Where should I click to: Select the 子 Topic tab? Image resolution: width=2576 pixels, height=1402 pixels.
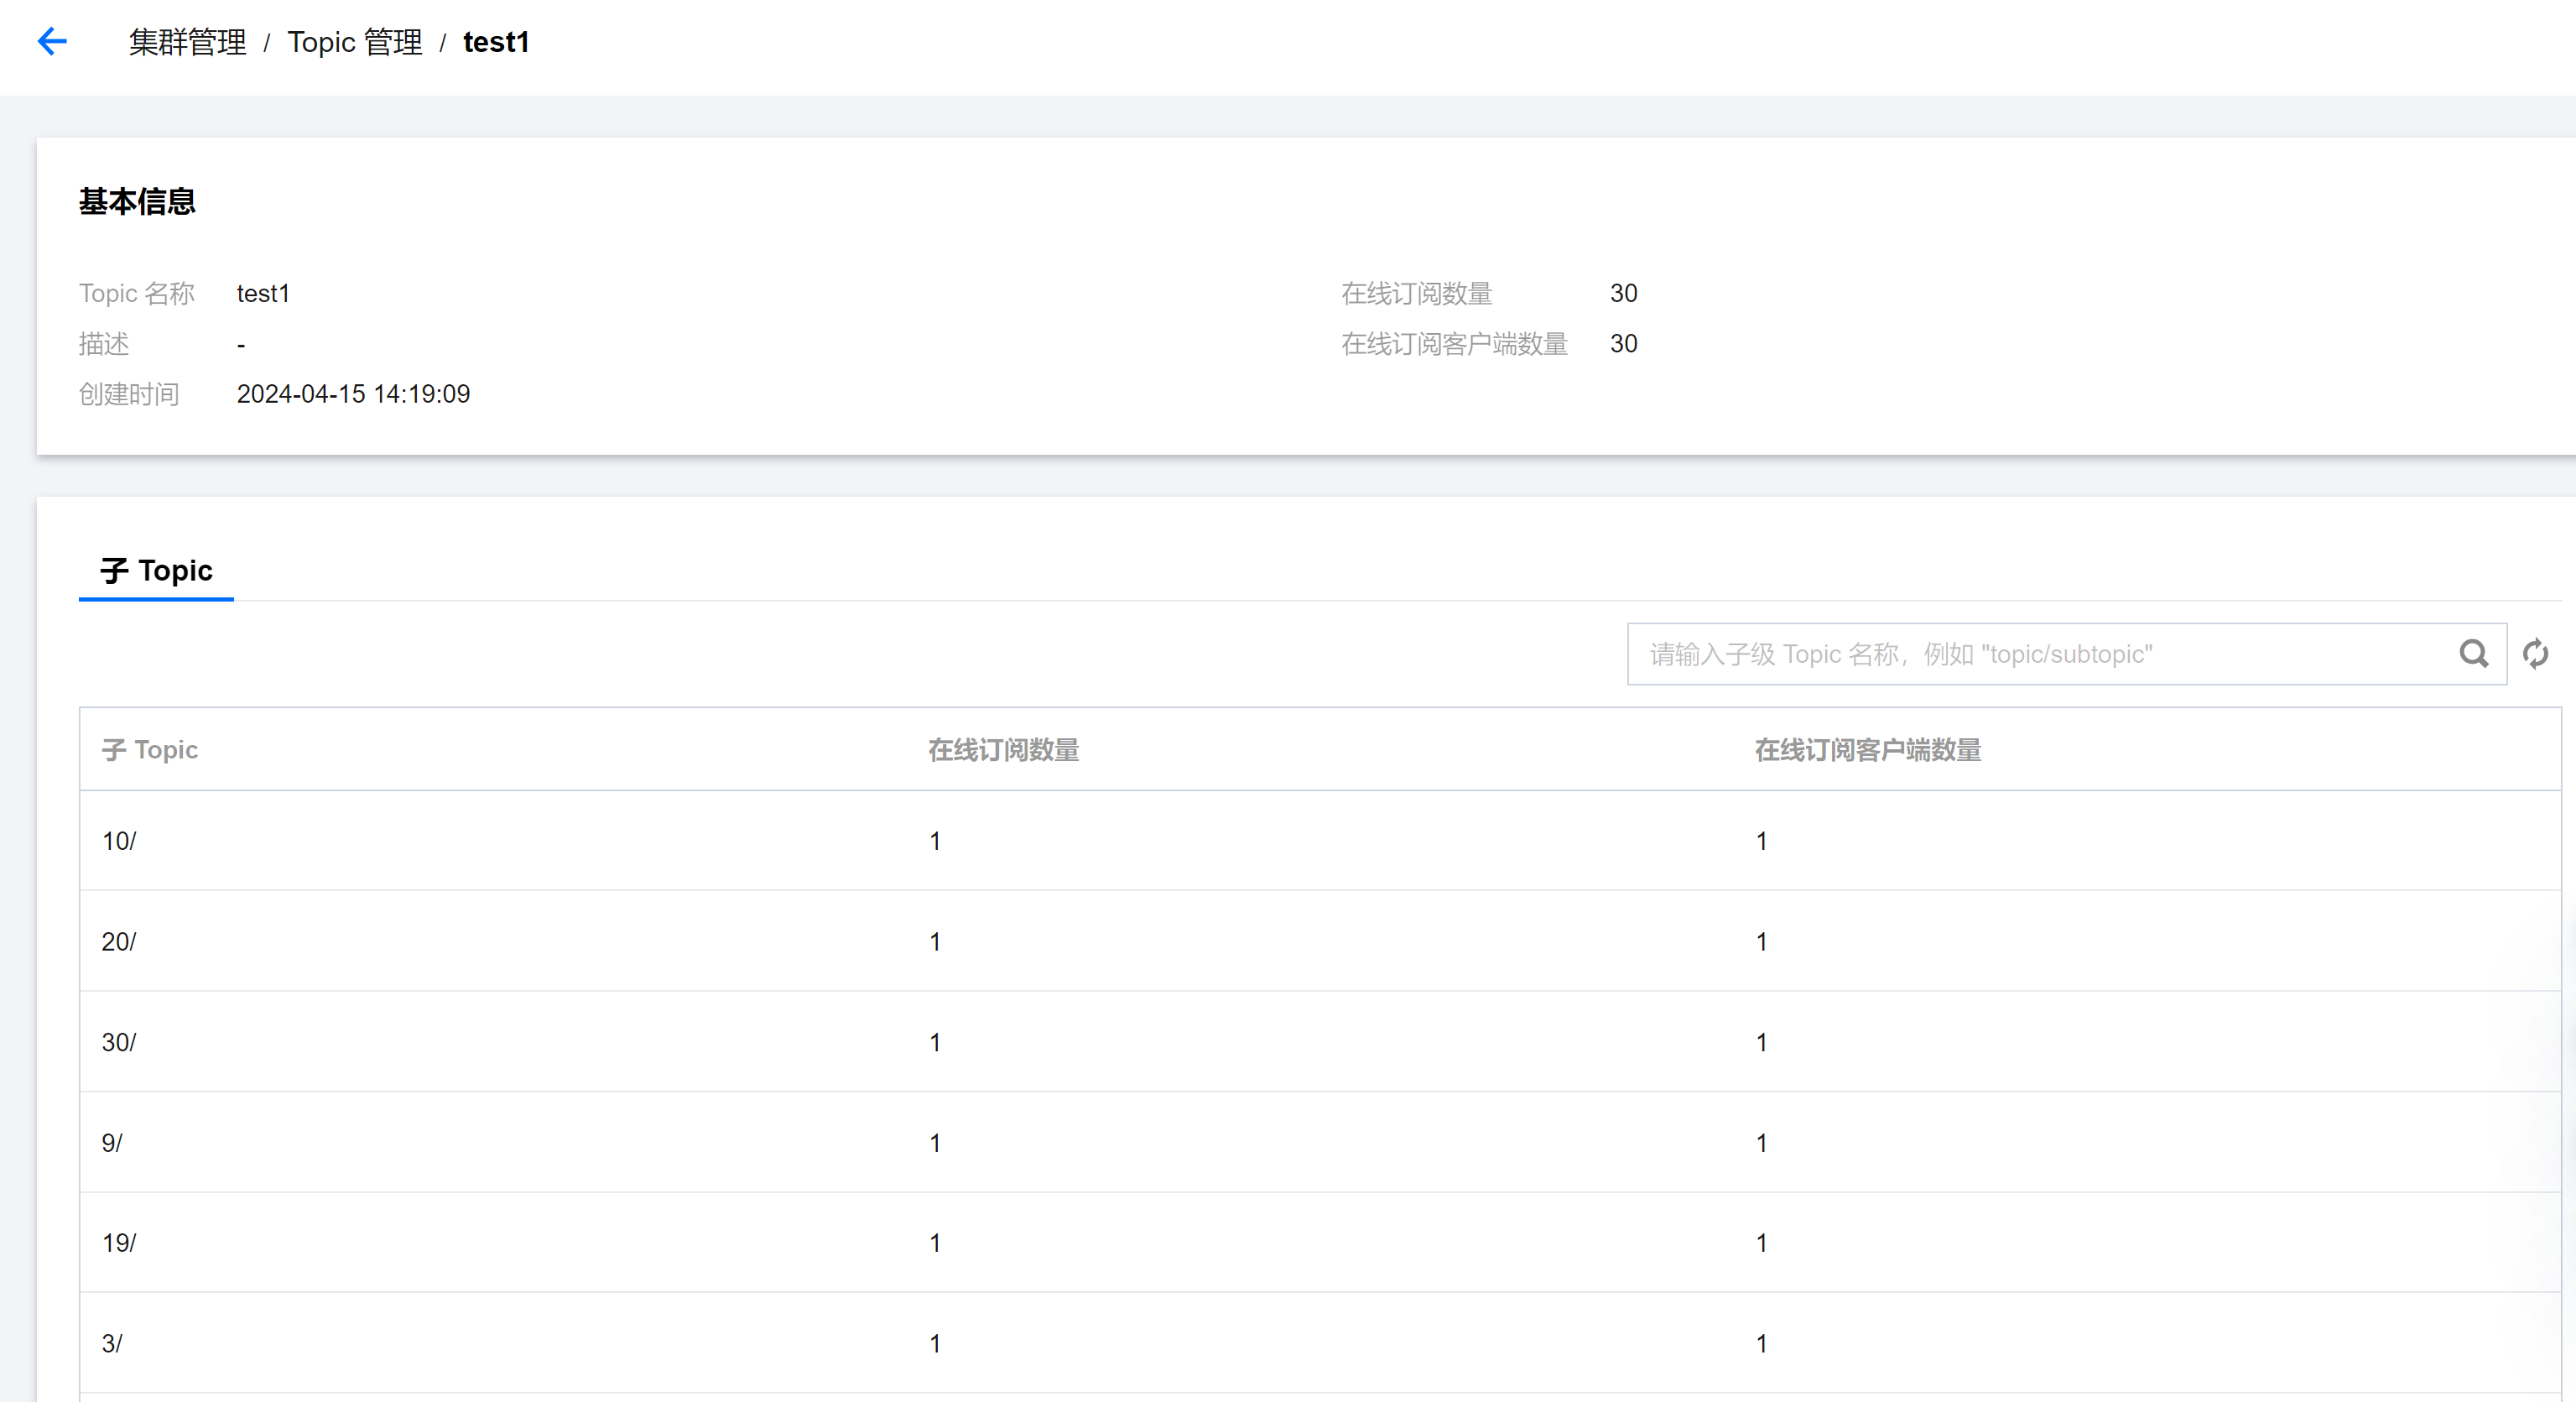[x=156, y=571]
